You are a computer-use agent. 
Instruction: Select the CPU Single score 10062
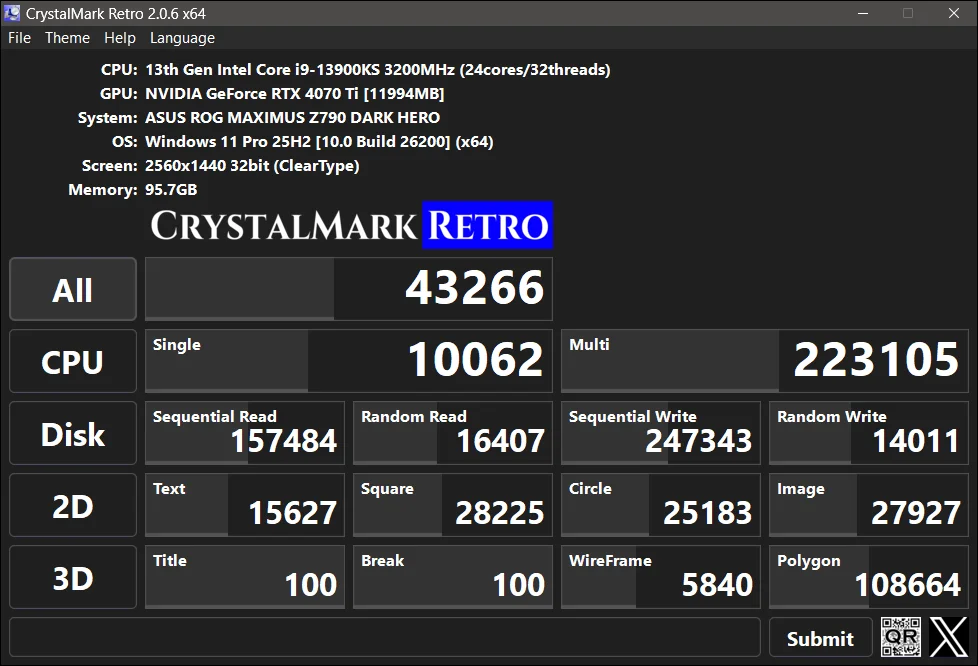349,362
